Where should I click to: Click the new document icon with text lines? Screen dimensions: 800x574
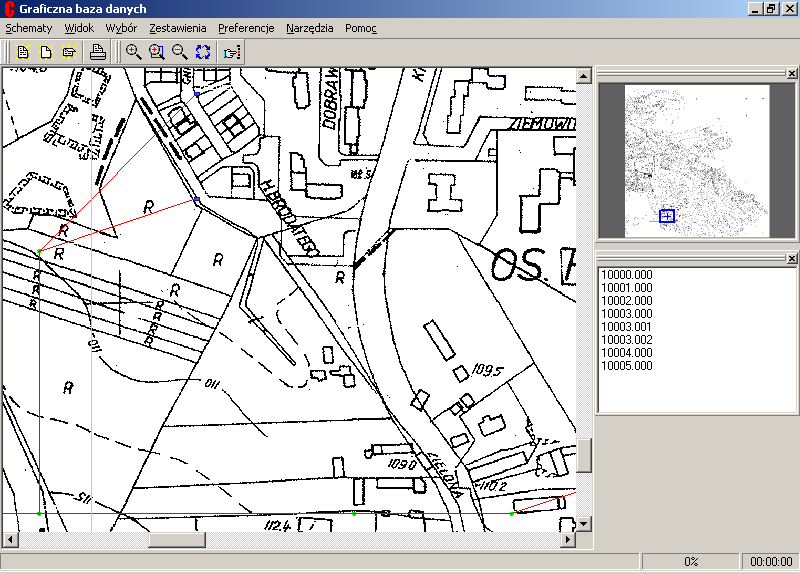[x=23, y=52]
